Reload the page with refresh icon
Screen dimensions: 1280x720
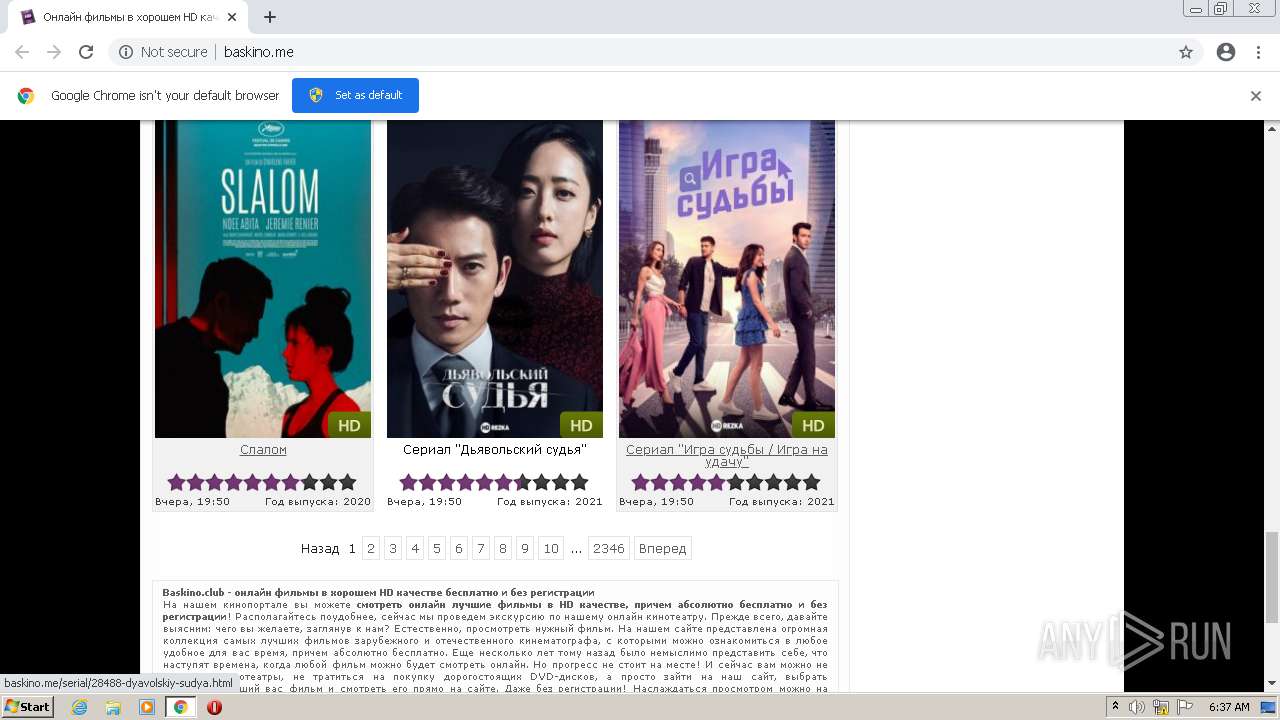86,52
